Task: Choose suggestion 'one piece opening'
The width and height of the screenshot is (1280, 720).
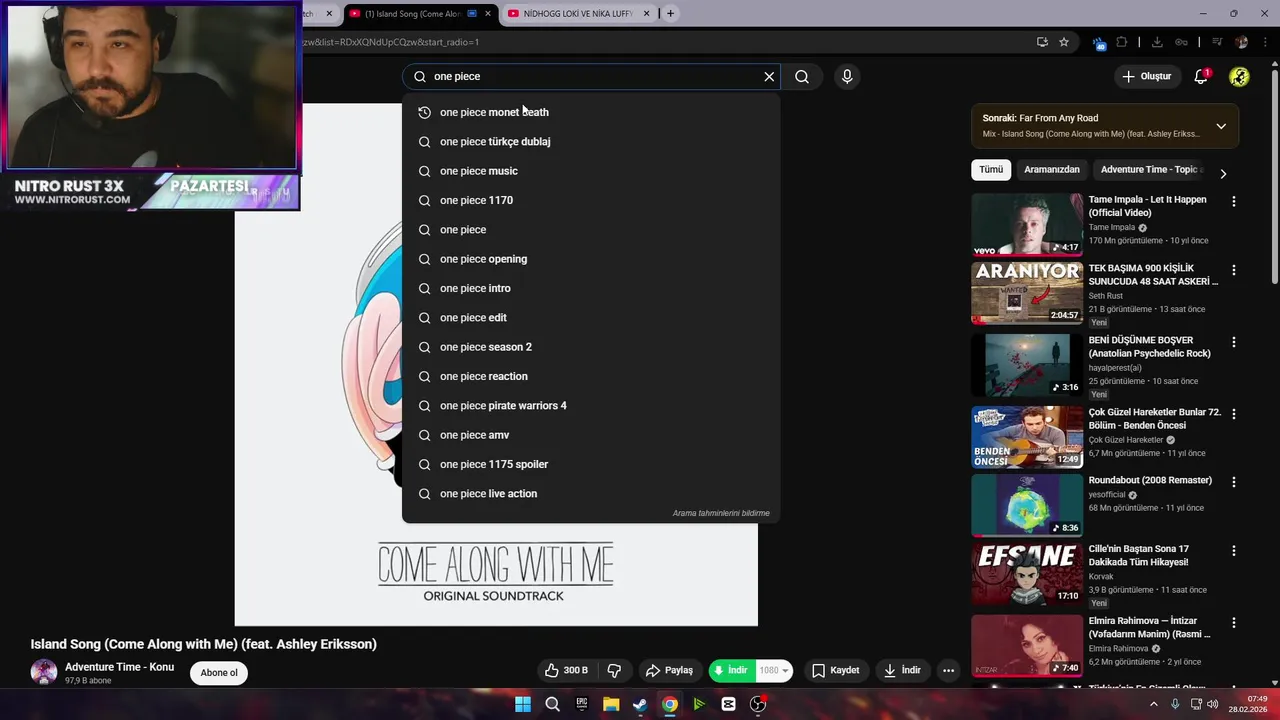Action: (x=591, y=259)
